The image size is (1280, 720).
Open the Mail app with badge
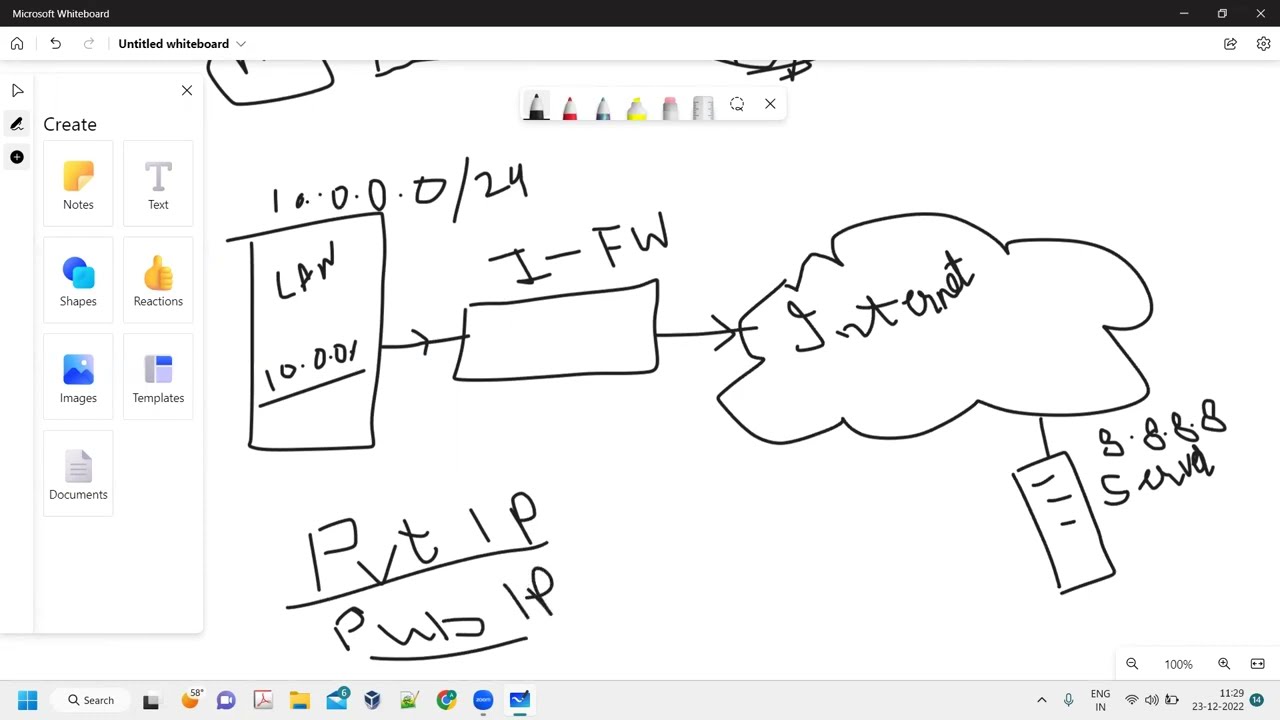pos(337,700)
